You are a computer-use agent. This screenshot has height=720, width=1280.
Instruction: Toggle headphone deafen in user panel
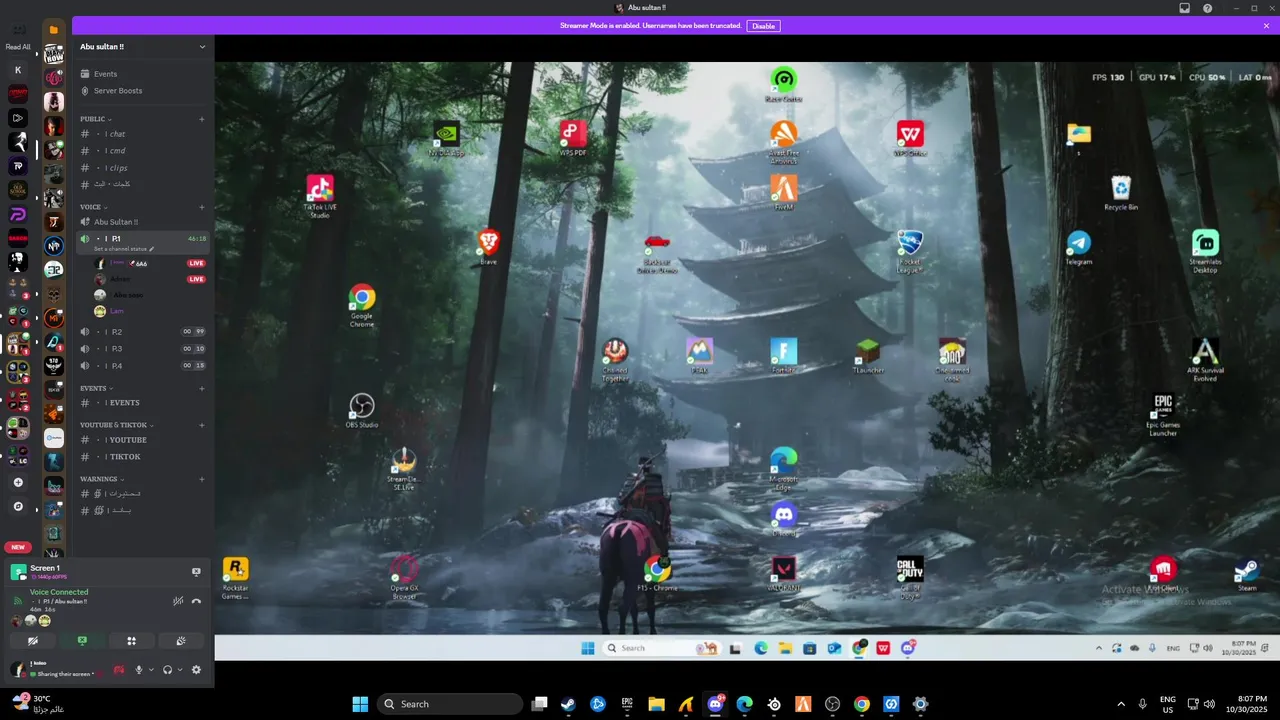tap(167, 670)
